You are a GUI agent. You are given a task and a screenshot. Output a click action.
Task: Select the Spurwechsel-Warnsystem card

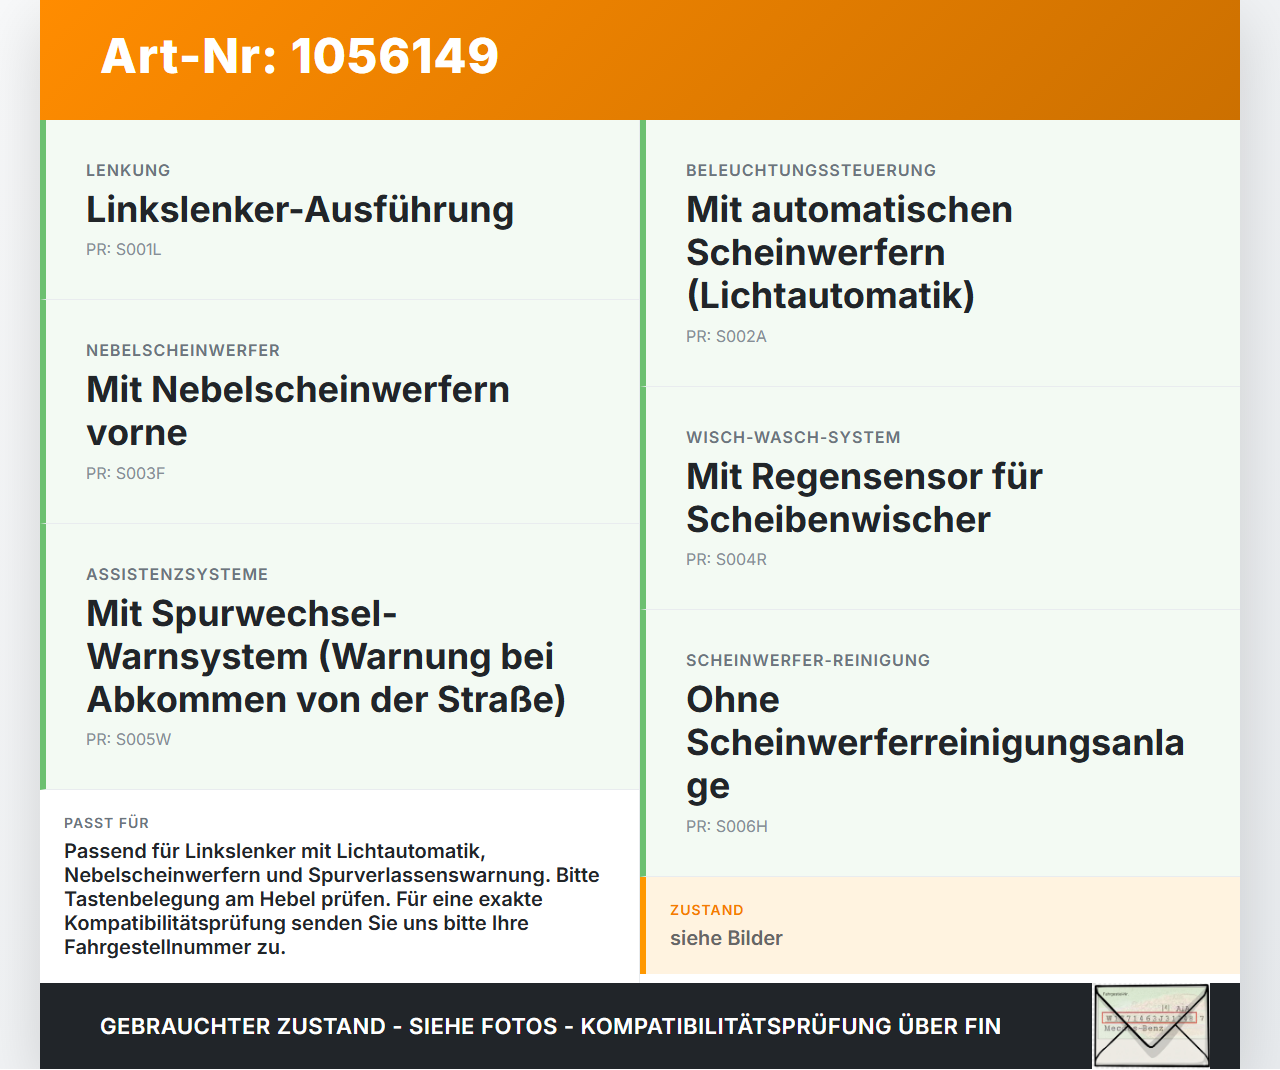(340, 657)
